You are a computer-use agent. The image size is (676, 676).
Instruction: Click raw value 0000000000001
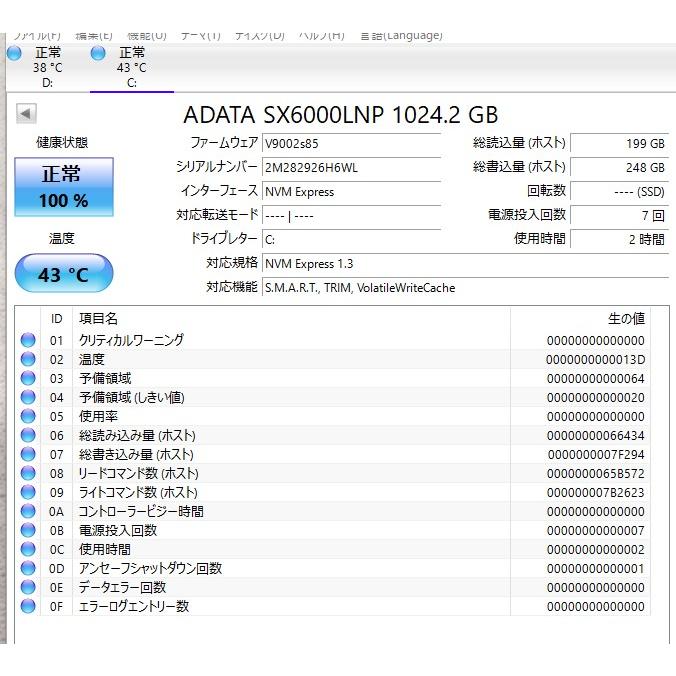(x=595, y=569)
